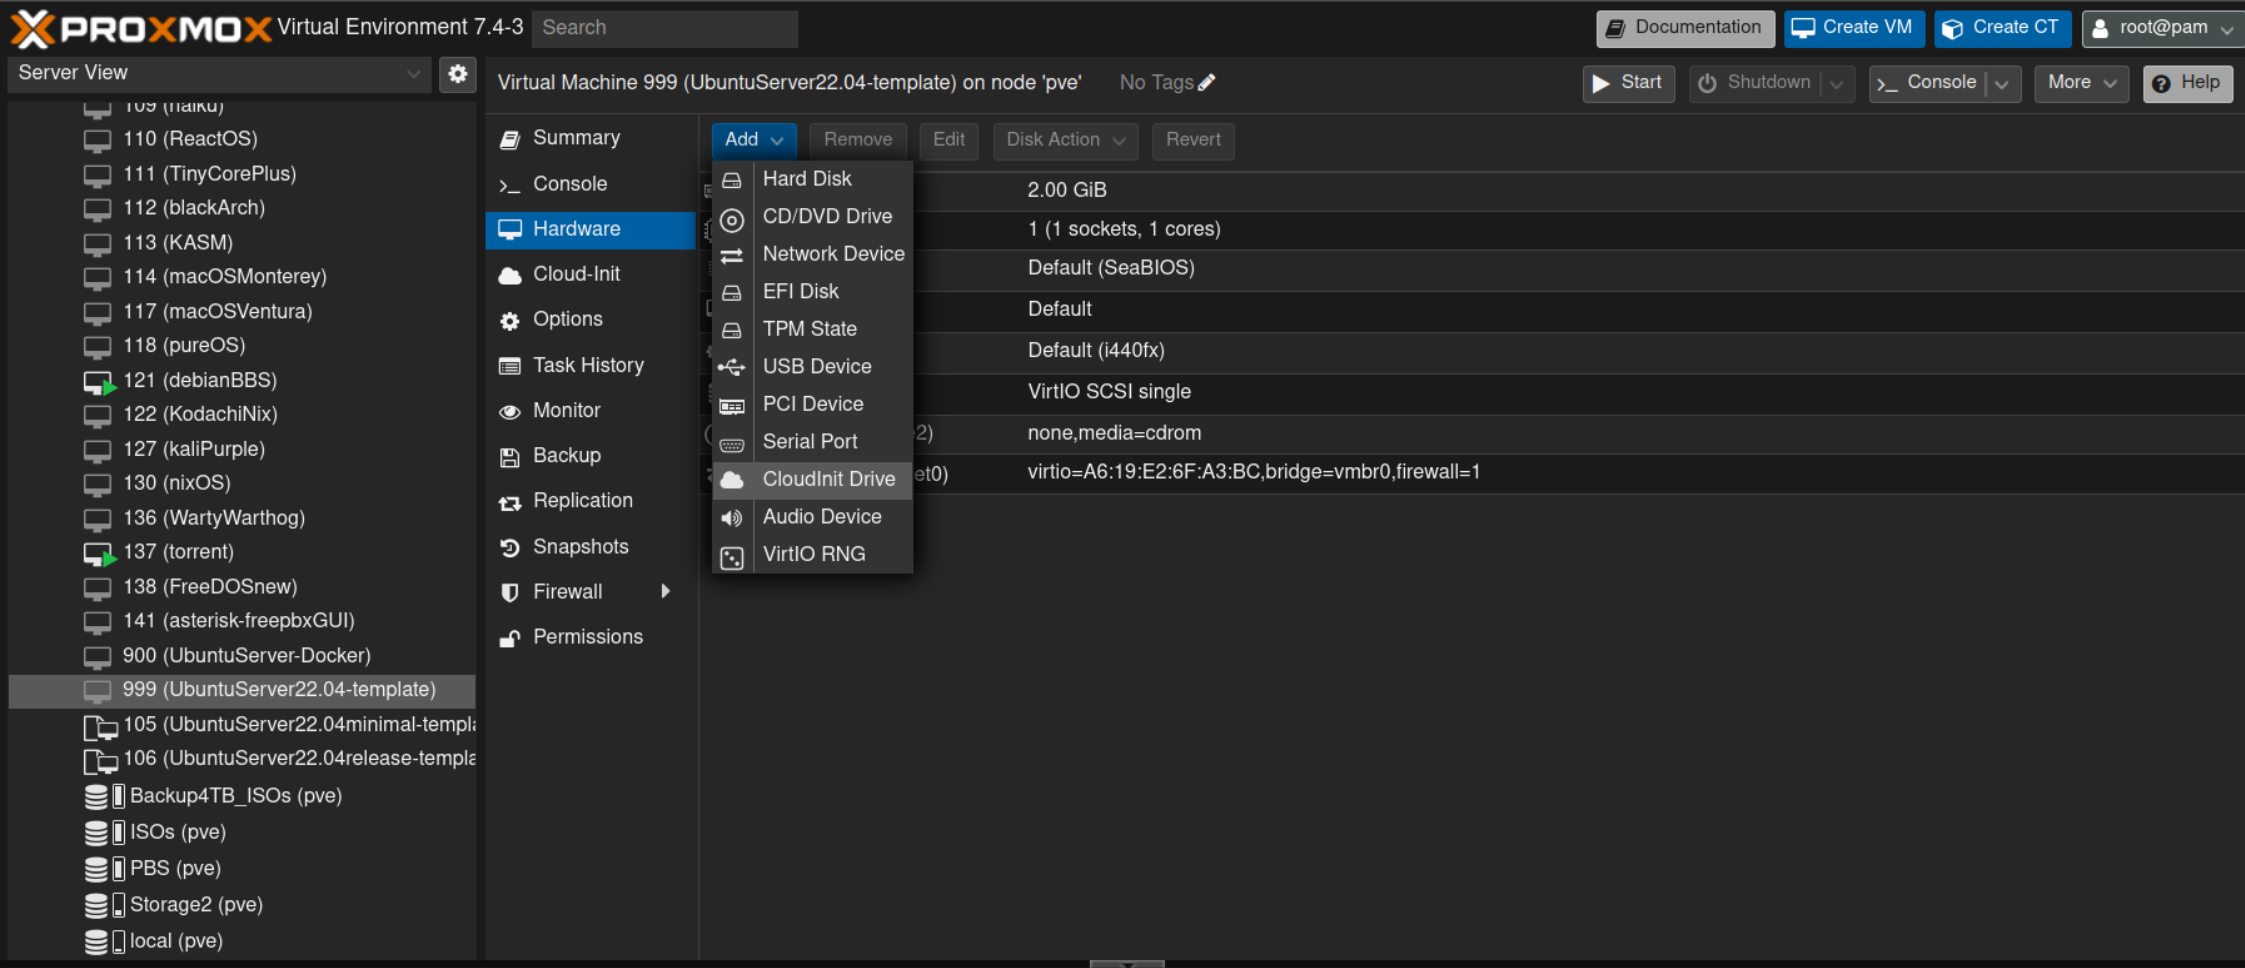
Task: Click the Create CT button
Action: pos(2003,28)
